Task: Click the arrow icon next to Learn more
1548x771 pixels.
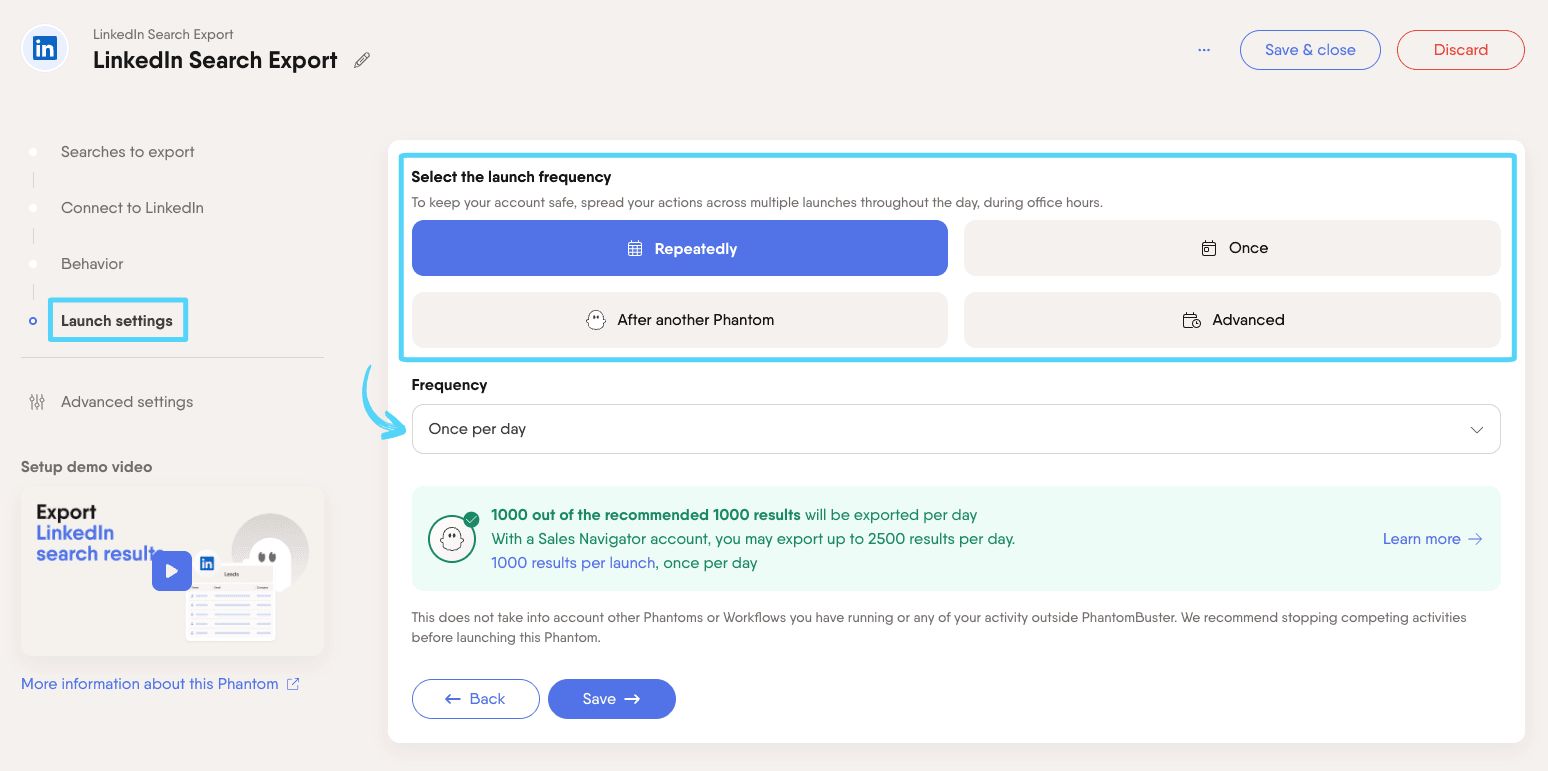Action: (1476, 539)
